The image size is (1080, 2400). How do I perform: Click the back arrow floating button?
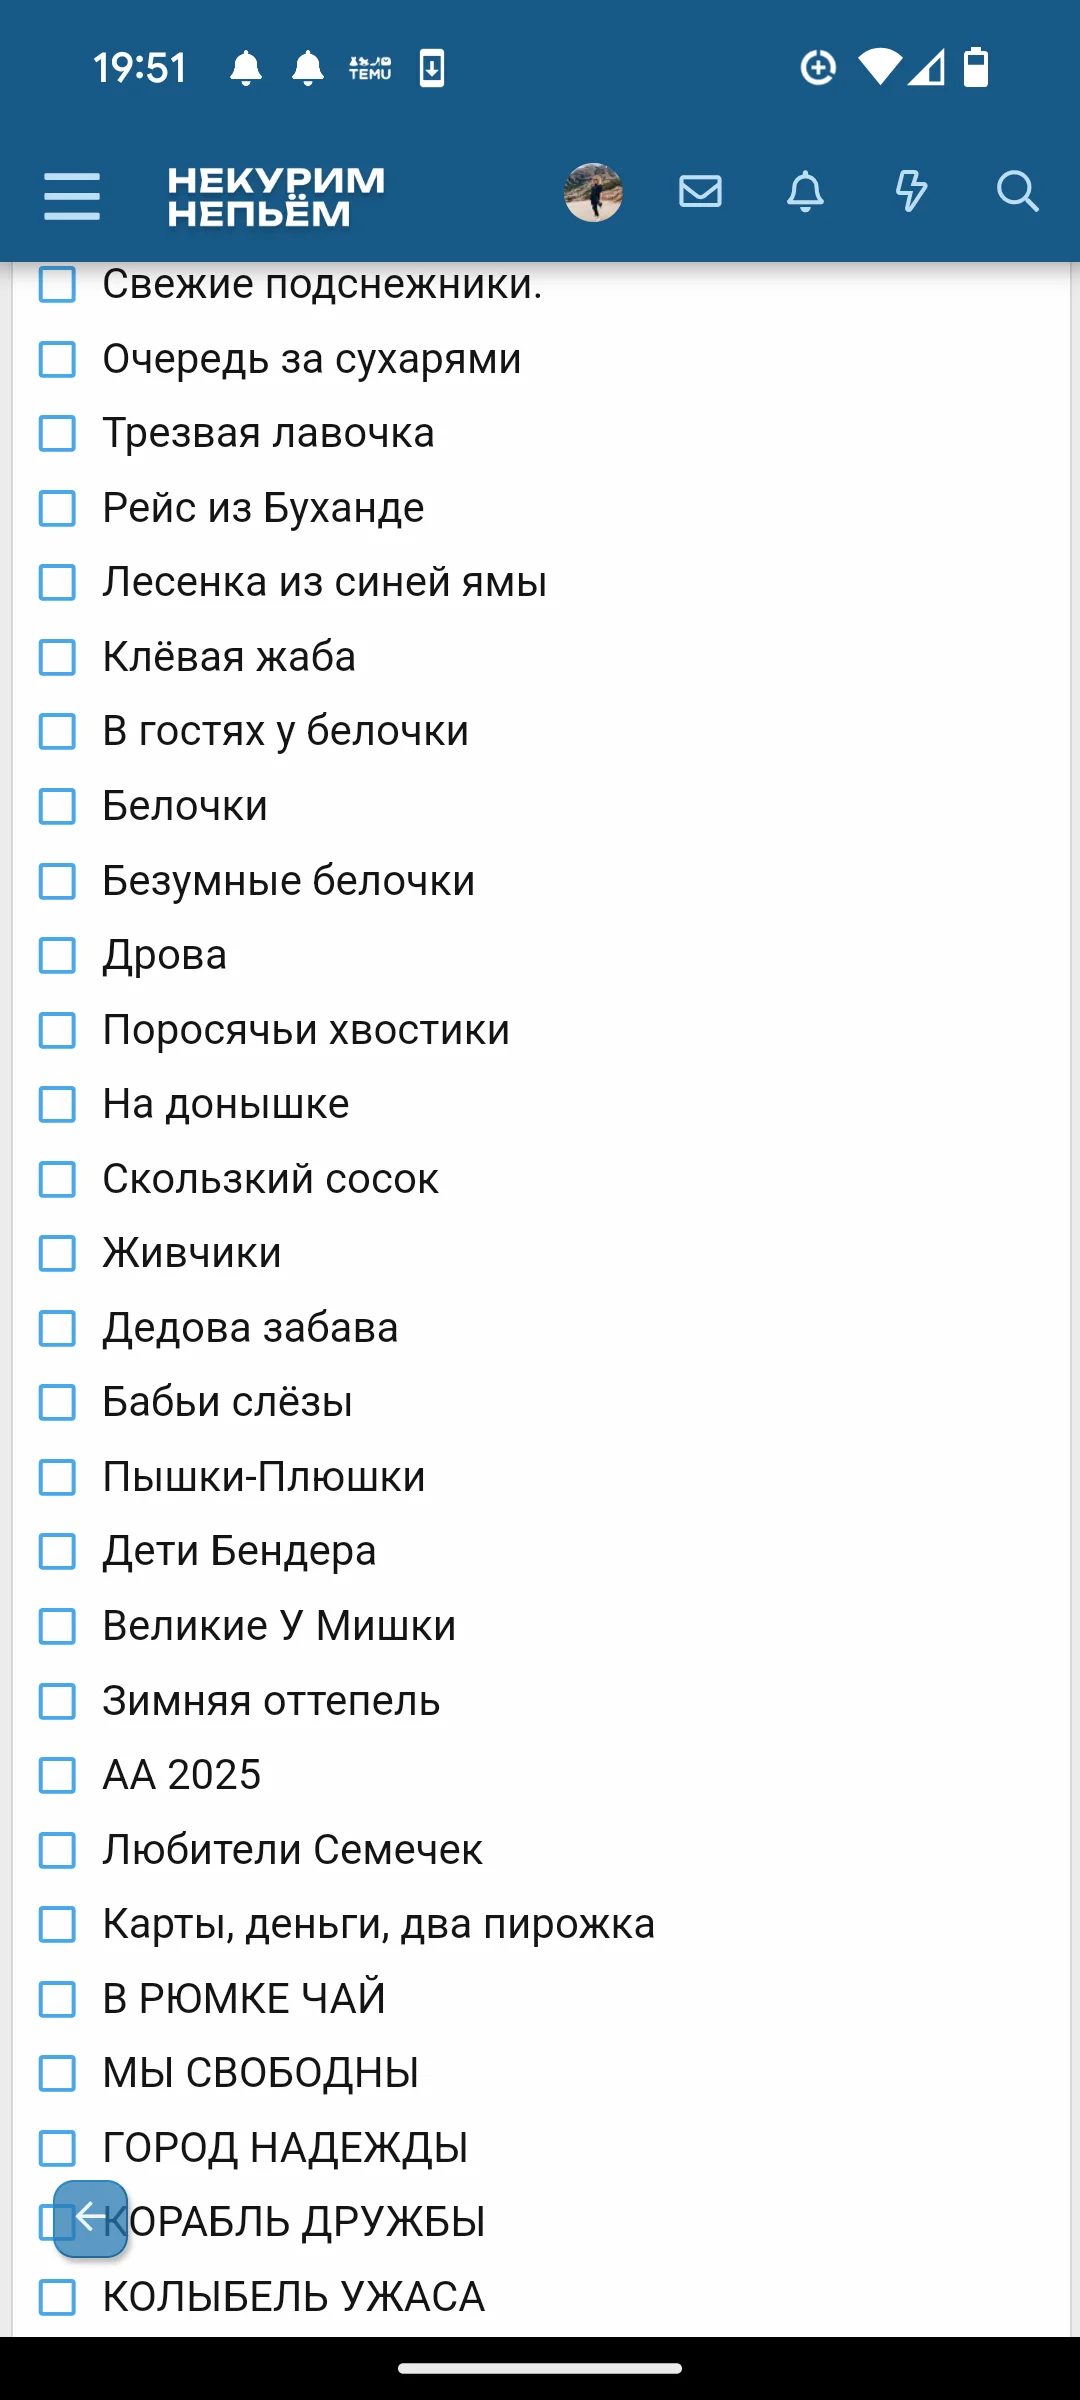pos(91,2219)
